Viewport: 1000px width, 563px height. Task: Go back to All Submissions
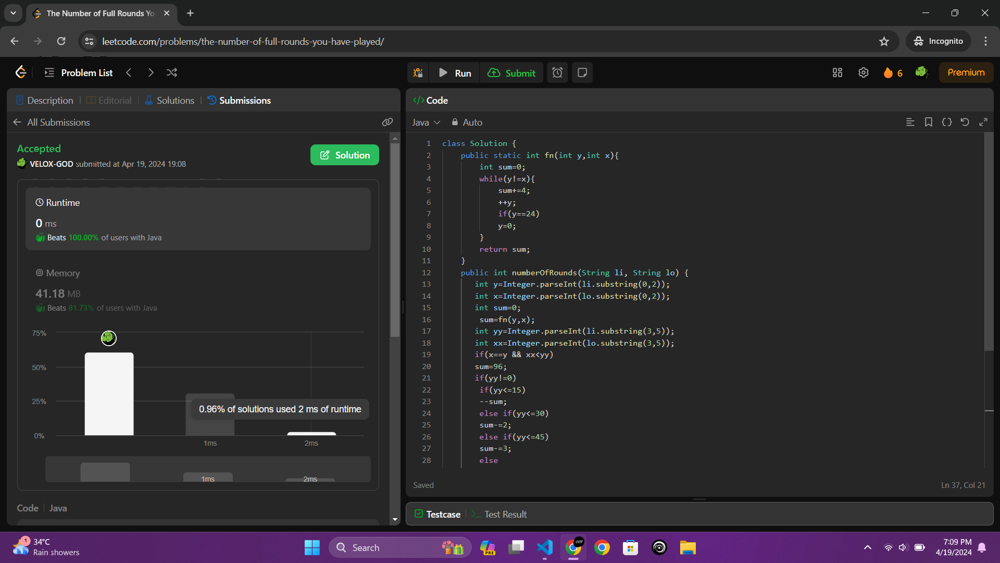click(52, 122)
